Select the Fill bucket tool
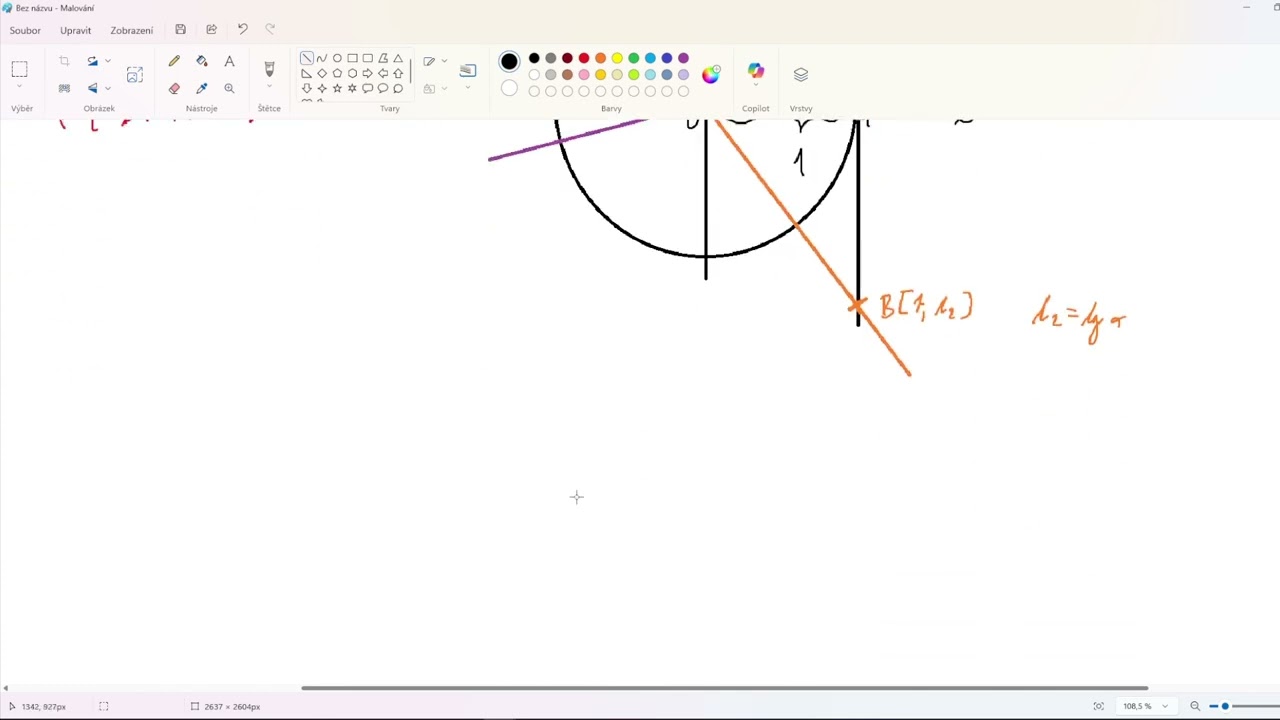Viewport: 1280px width, 720px height. tap(202, 61)
